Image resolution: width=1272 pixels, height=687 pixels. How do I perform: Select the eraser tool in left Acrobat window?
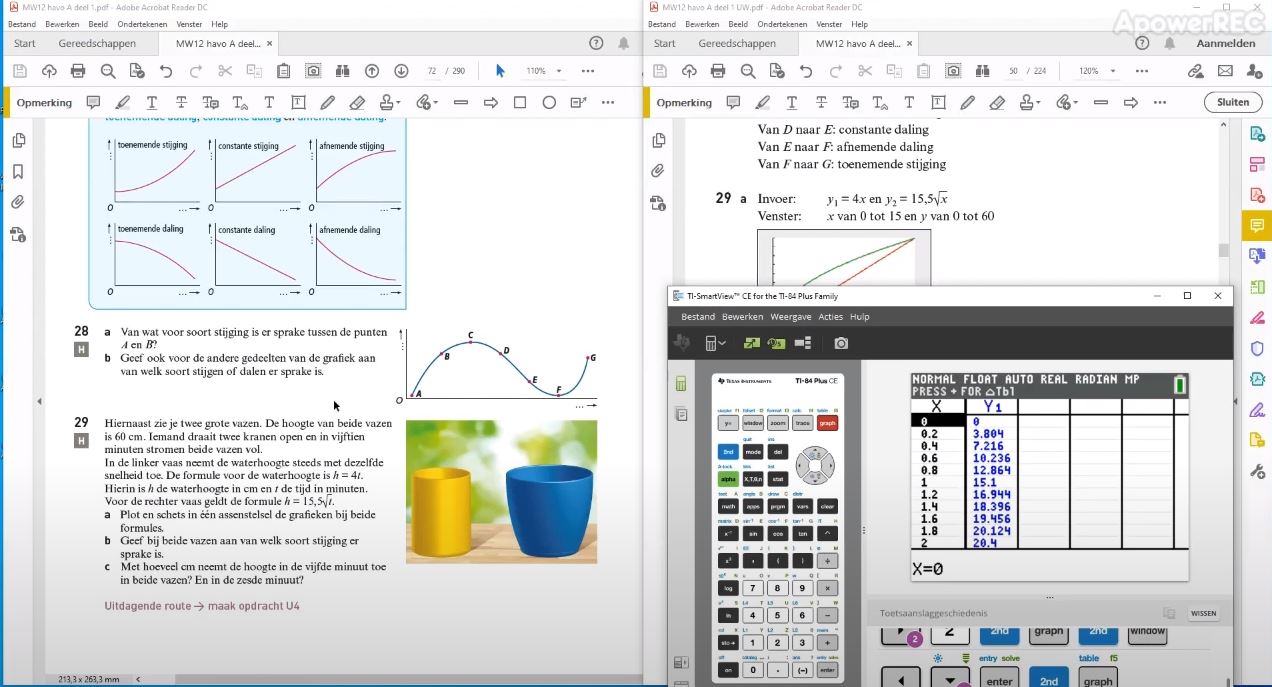point(357,102)
